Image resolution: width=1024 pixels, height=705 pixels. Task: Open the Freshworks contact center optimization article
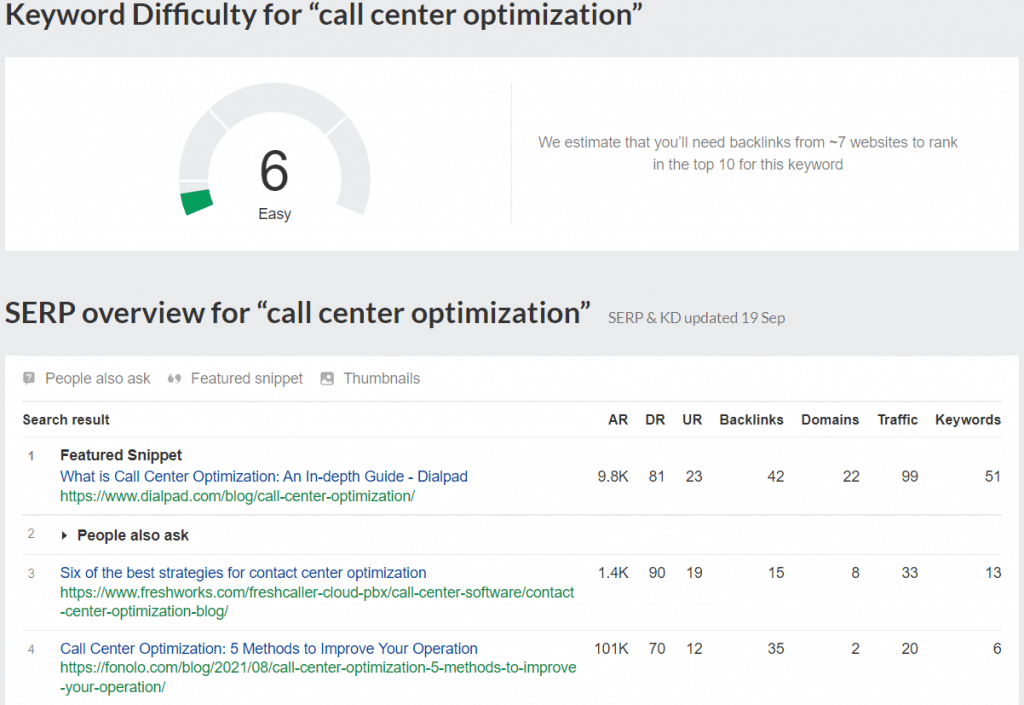point(240,572)
